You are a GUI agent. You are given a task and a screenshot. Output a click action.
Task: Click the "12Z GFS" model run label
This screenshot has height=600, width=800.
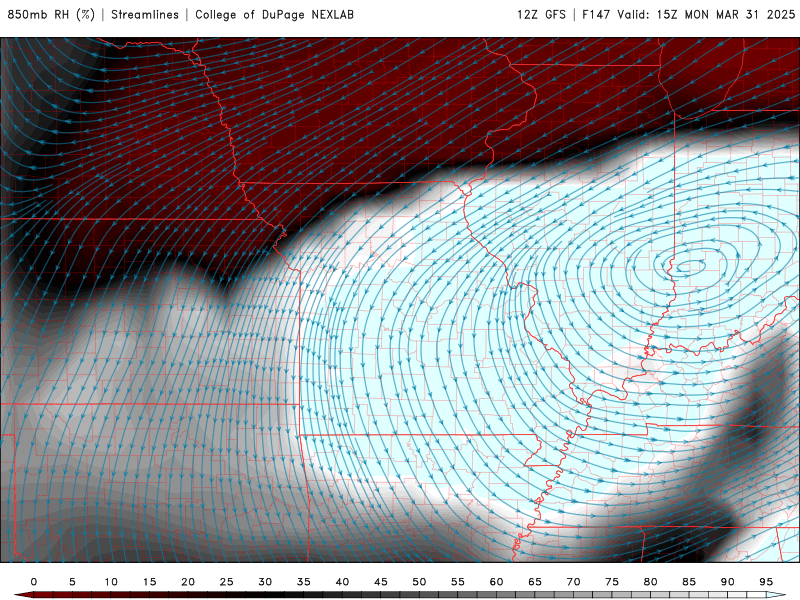point(541,14)
